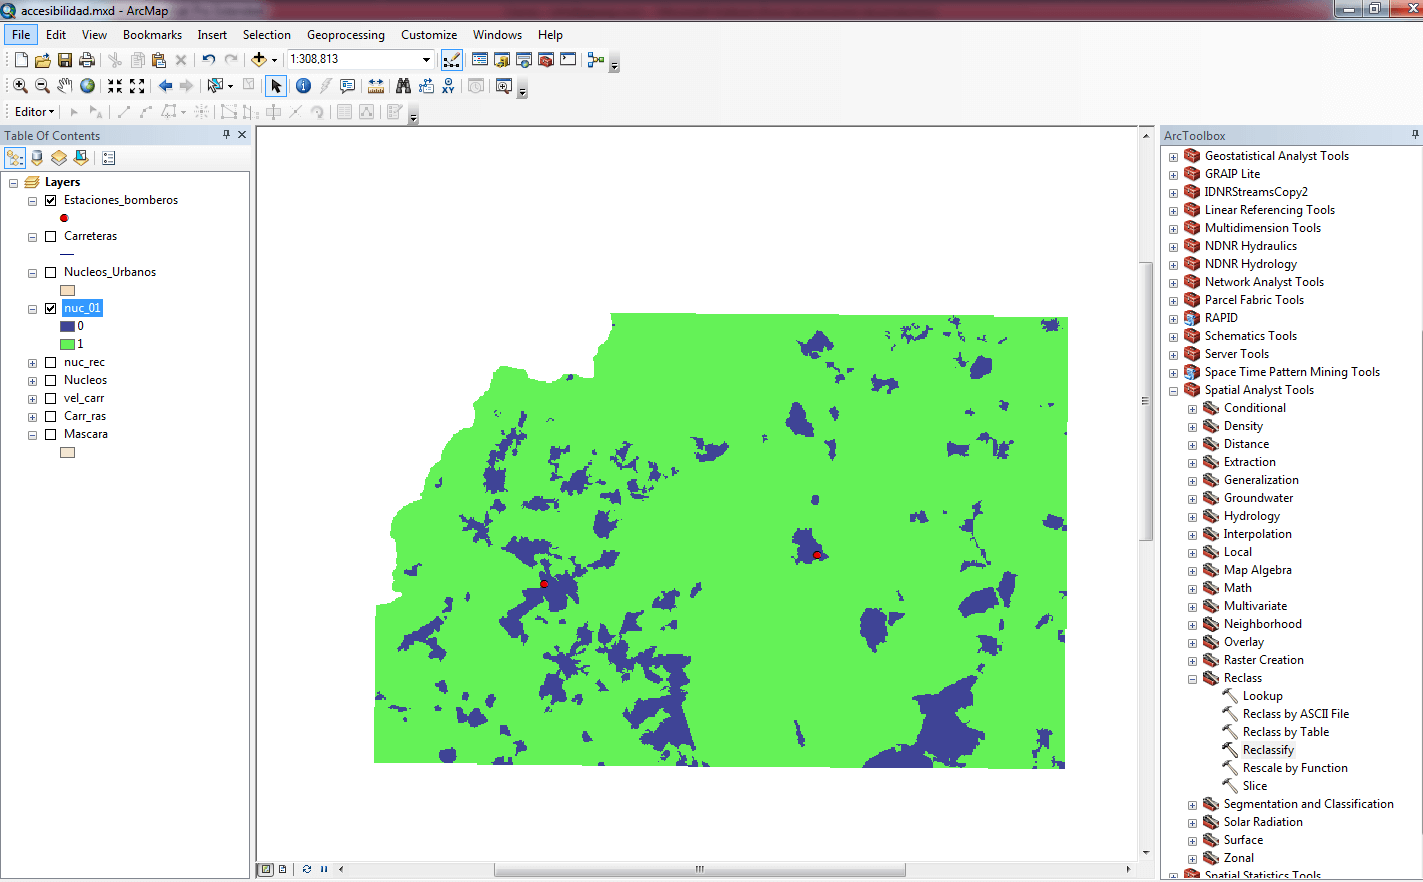Turn on the Nucleos_Urbanos layer
Image resolution: width=1423 pixels, height=882 pixels.
click(51, 272)
